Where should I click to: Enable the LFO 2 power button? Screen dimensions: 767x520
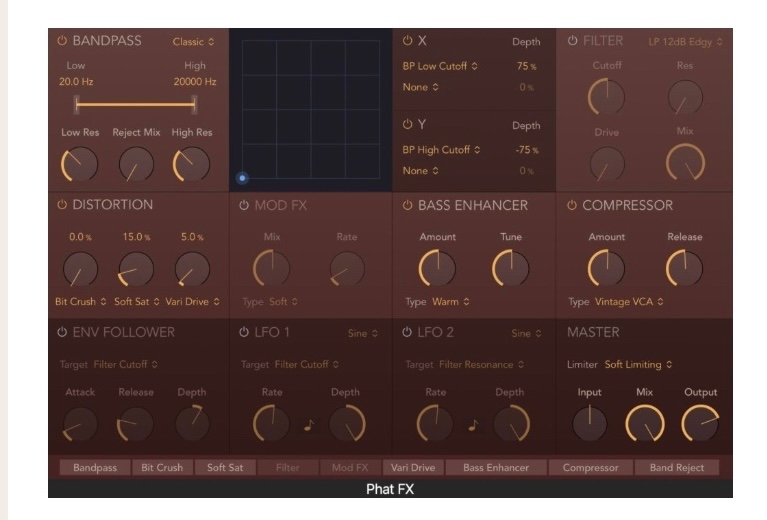[x=407, y=332]
